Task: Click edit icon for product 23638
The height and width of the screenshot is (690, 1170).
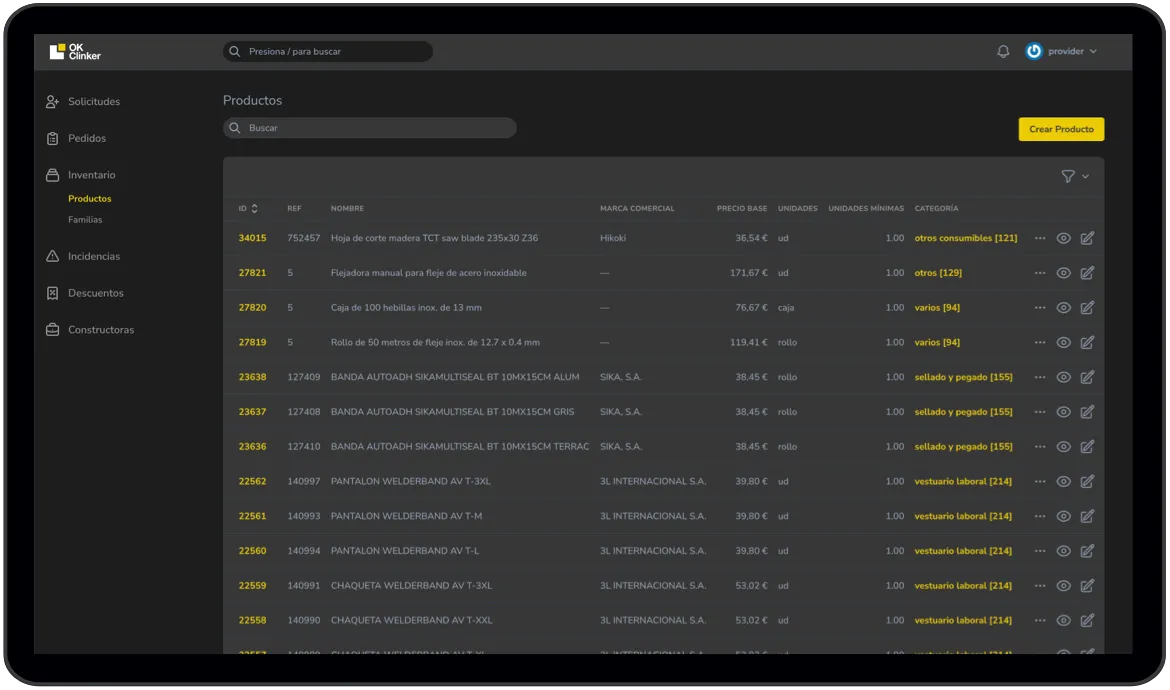Action: pos(1087,377)
